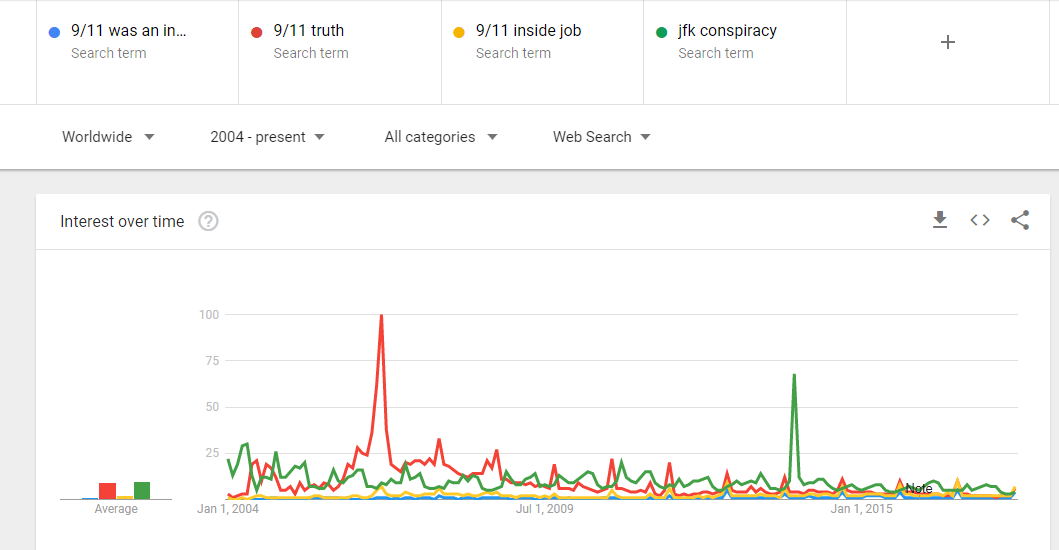Add a comparison term with plus icon

coord(948,42)
